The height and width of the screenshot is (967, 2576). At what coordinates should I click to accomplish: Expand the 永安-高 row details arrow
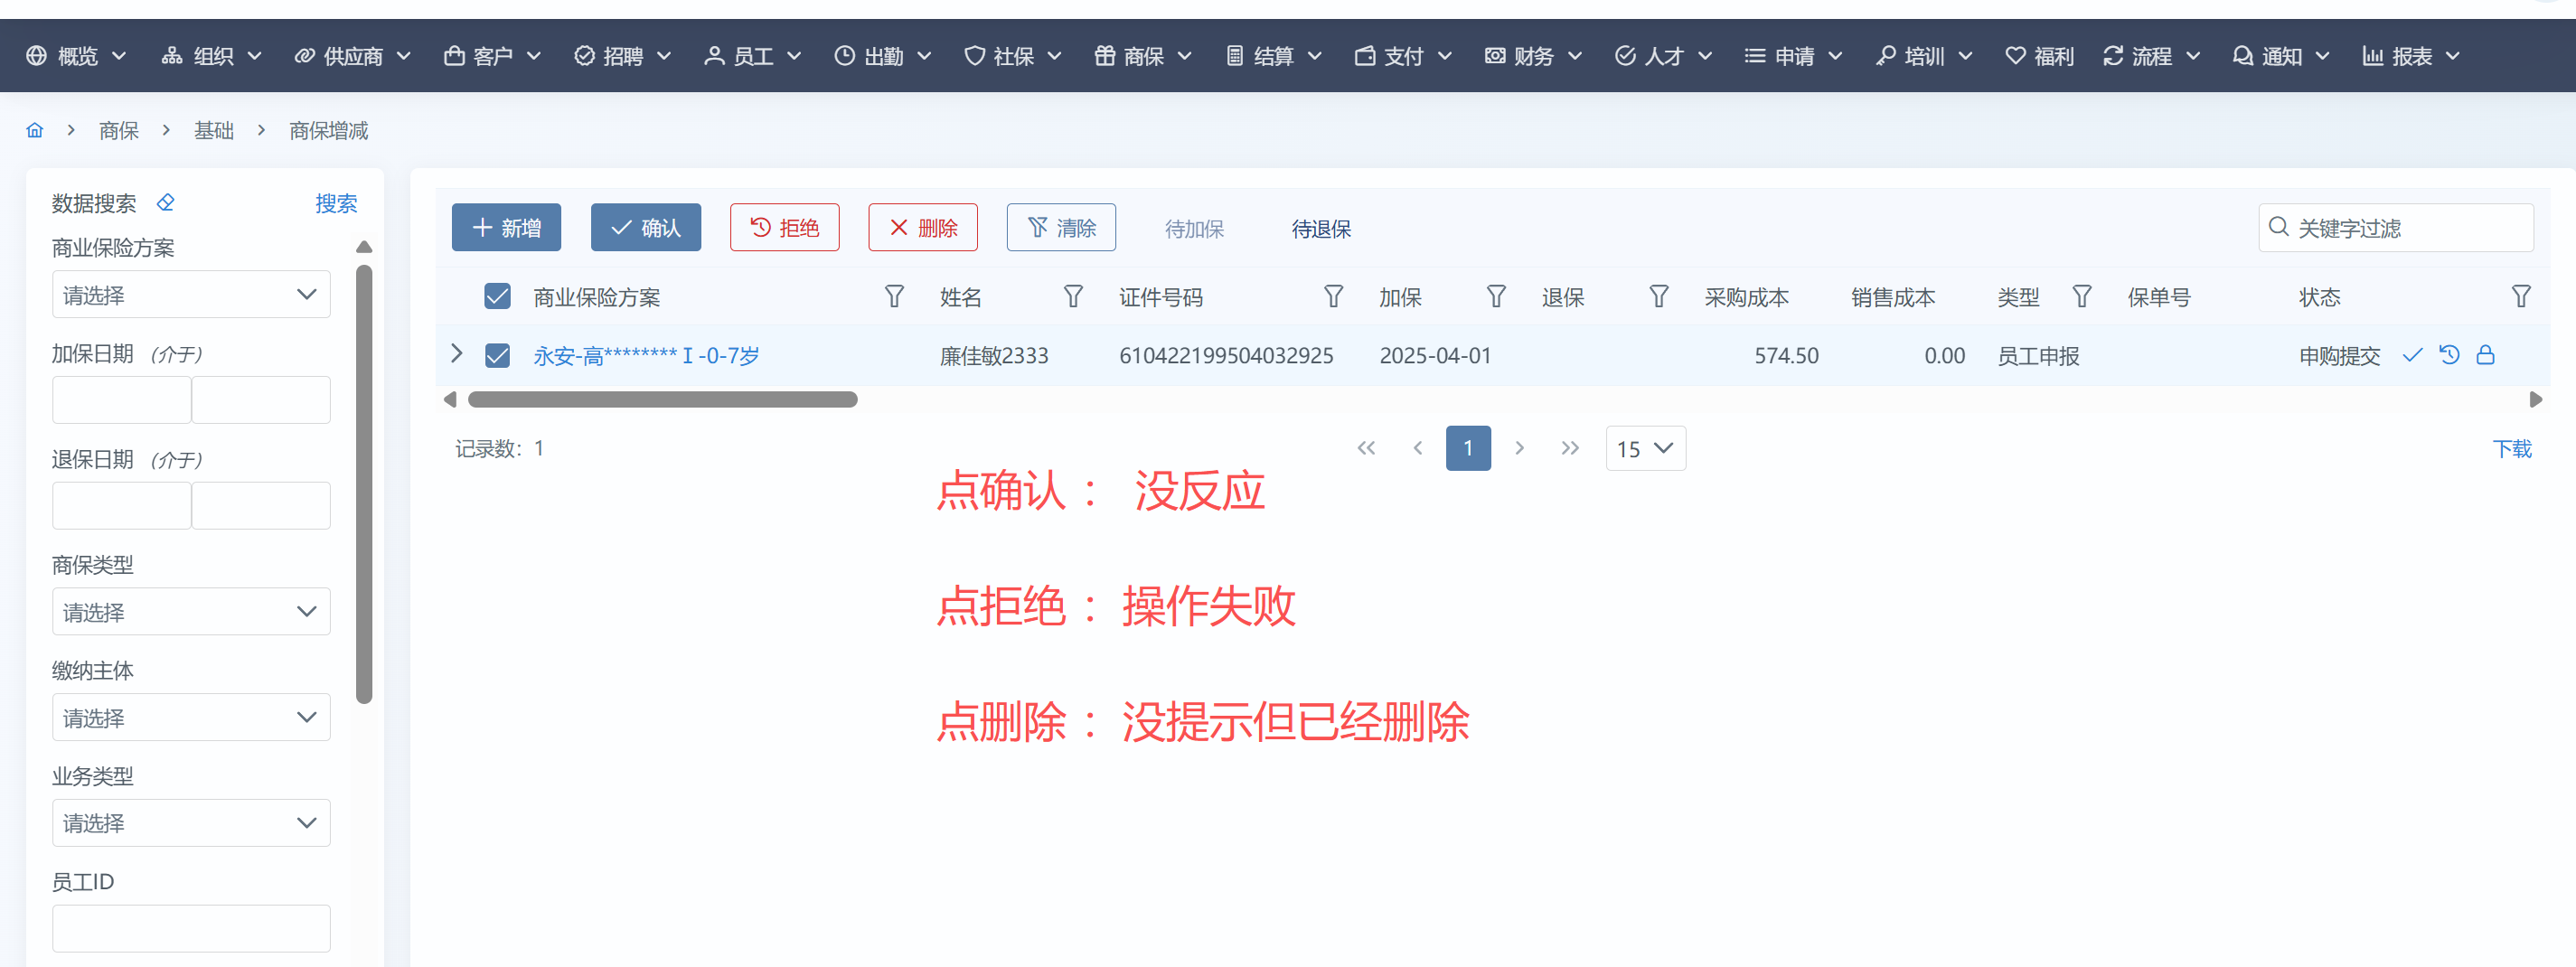click(457, 354)
